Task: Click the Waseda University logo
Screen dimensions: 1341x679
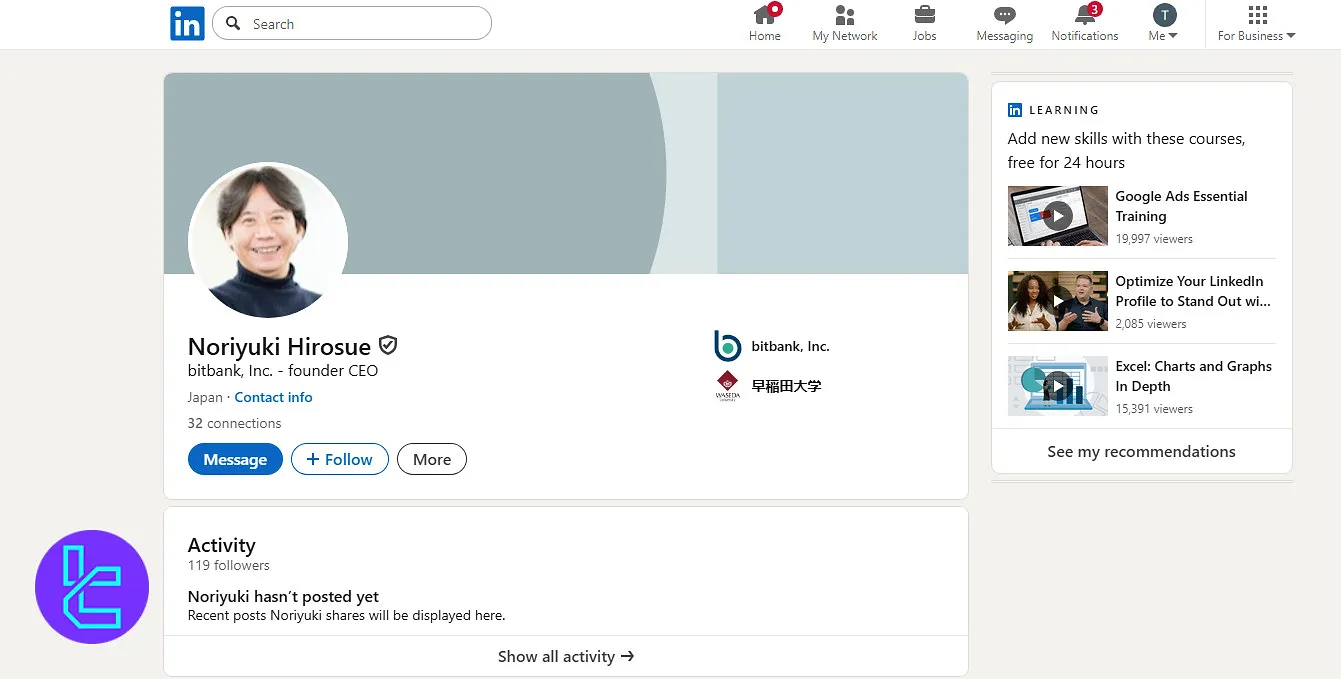Action: (x=728, y=386)
